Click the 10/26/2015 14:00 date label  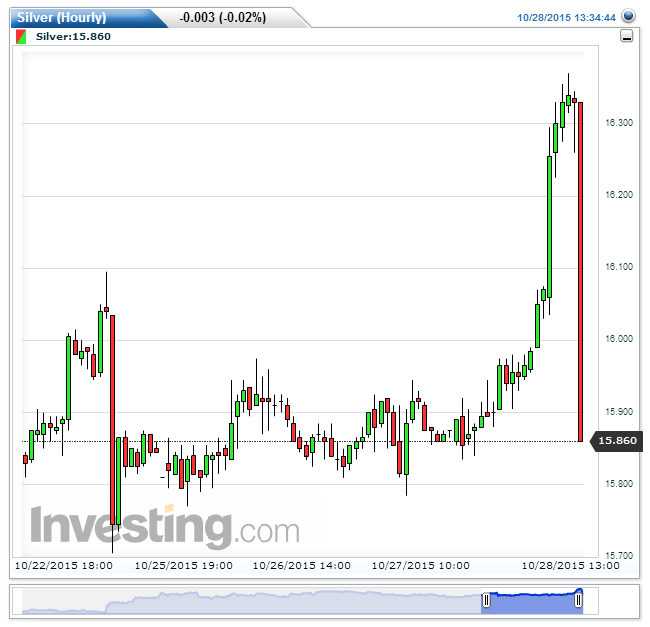point(302,566)
